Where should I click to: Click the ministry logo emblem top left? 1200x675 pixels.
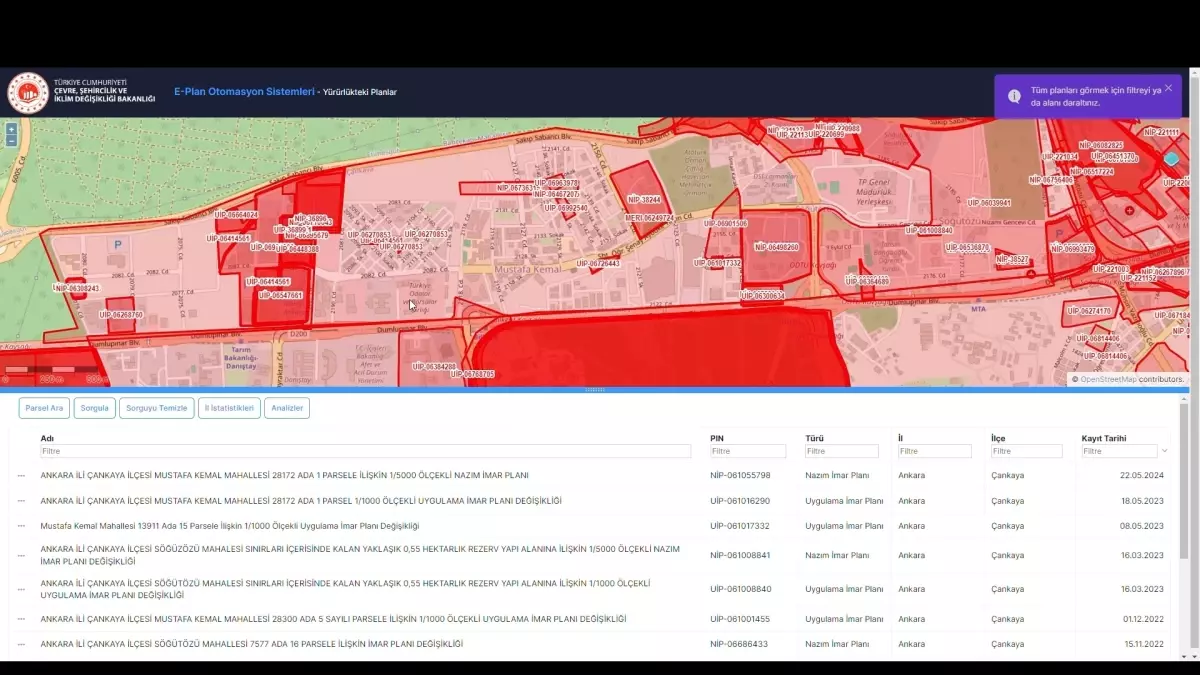(x=26, y=91)
